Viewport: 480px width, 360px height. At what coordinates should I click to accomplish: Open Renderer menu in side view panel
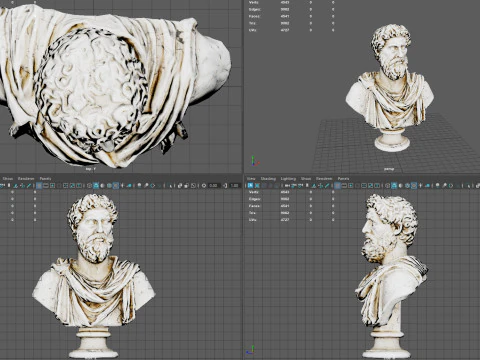324,179
